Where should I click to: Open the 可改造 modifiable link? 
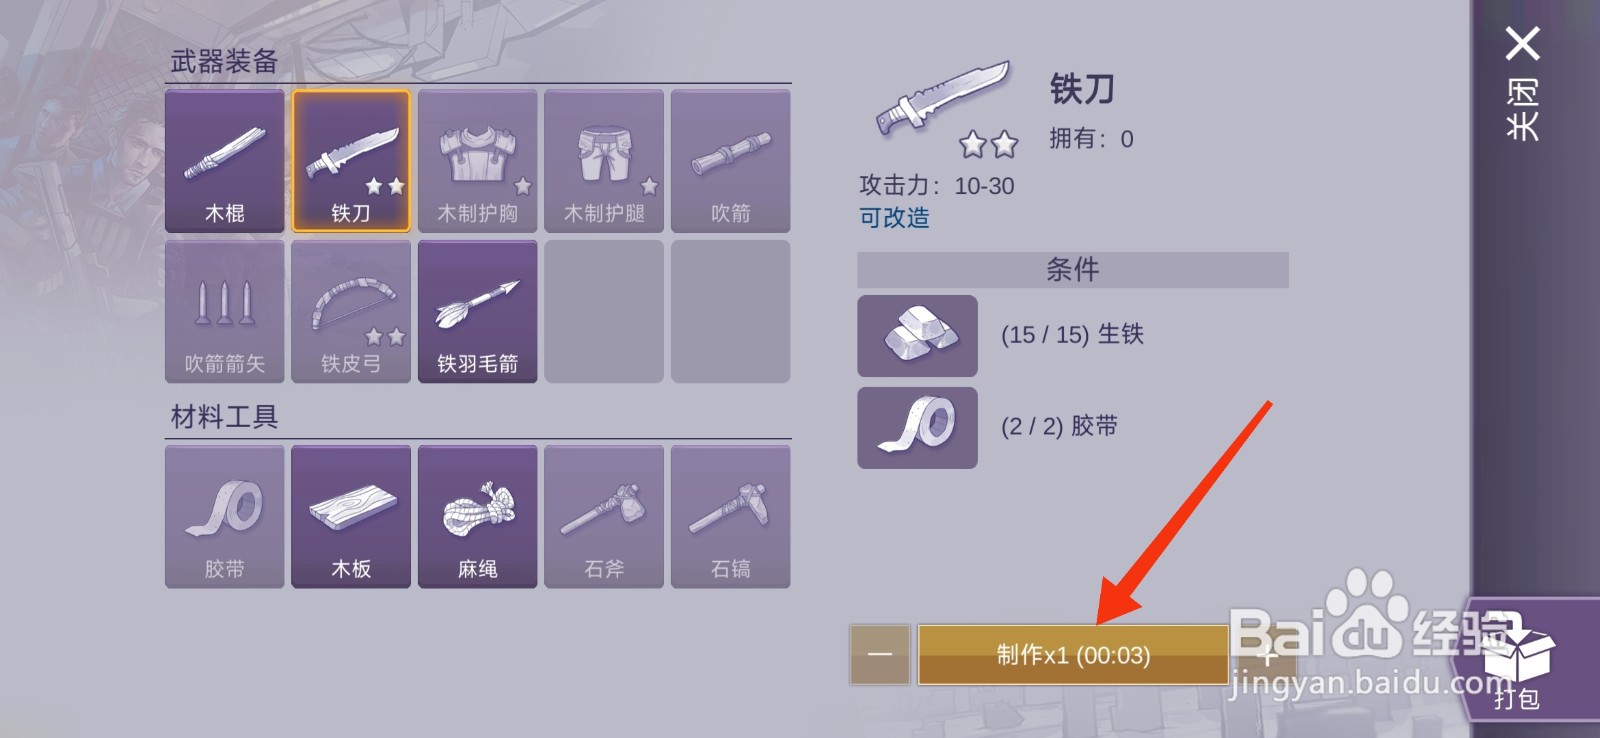[894, 217]
